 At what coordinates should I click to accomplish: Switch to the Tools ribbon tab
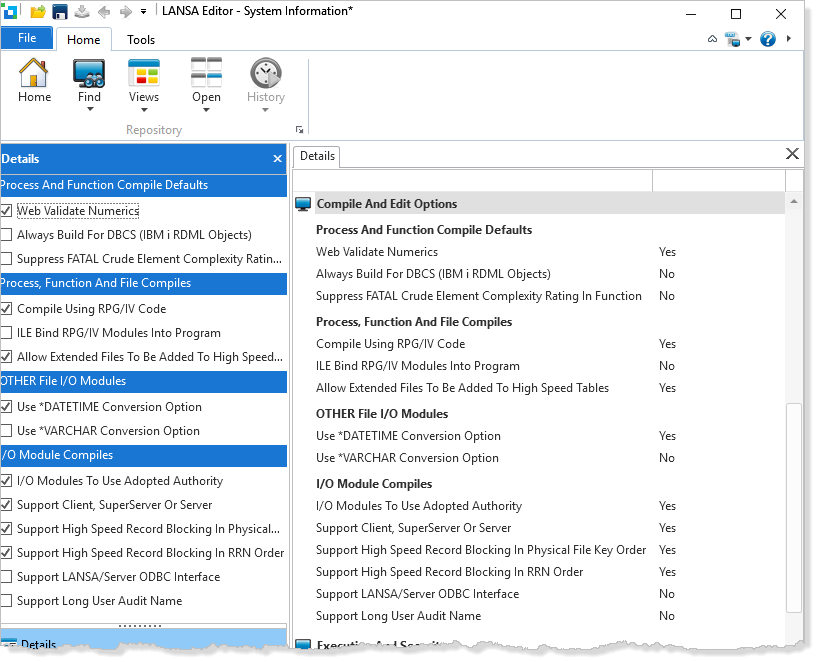point(141,40)
